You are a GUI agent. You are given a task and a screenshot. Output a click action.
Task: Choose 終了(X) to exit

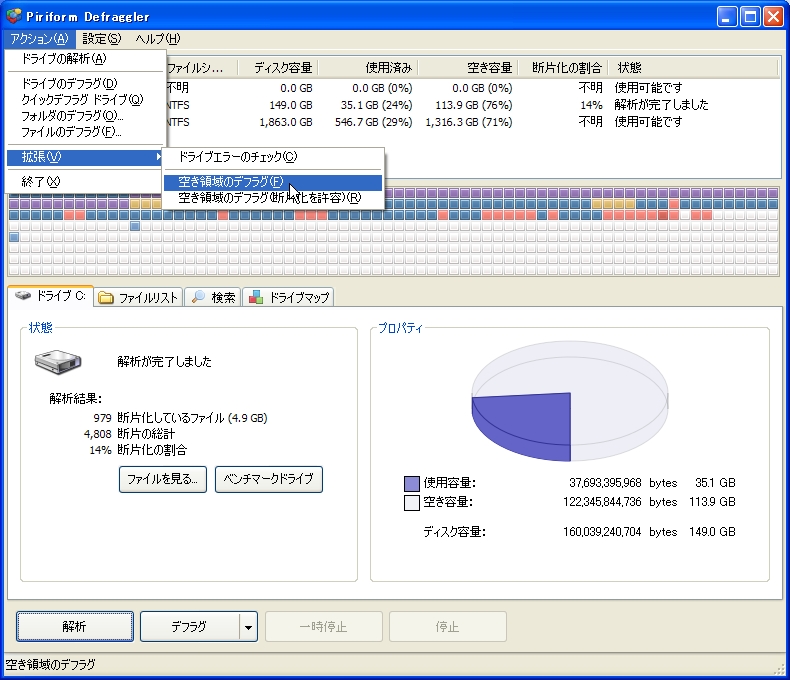[x=86, y=182]
